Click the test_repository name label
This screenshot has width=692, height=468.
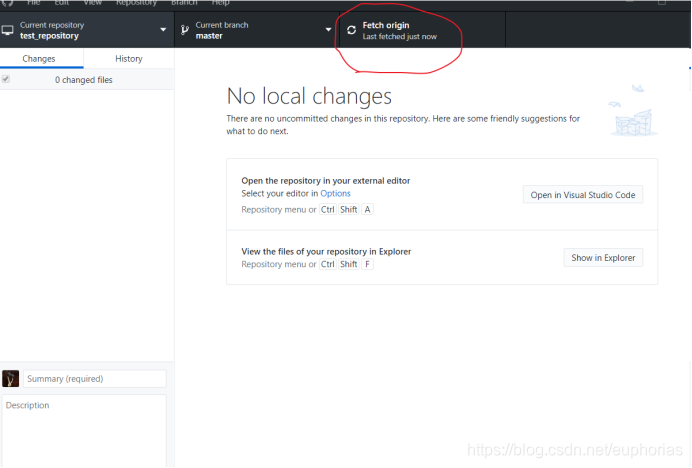click(49, 36)
